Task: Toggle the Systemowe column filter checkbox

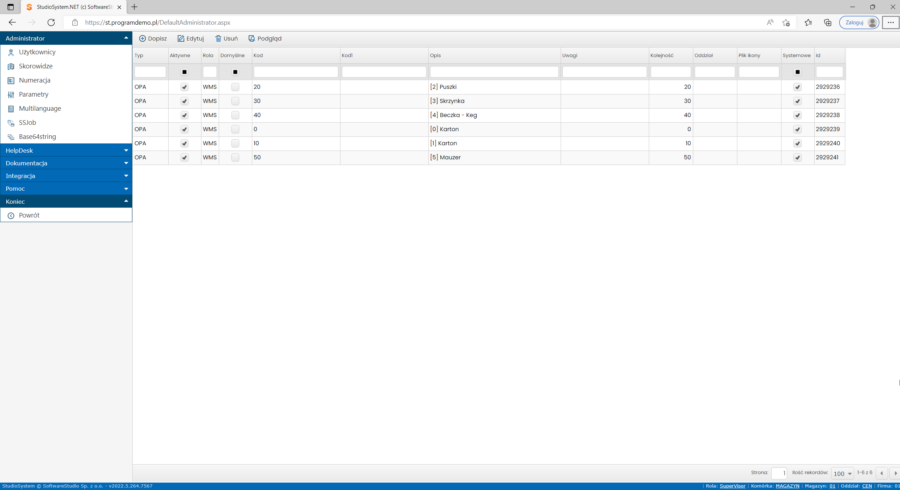Action: [797, 72]
